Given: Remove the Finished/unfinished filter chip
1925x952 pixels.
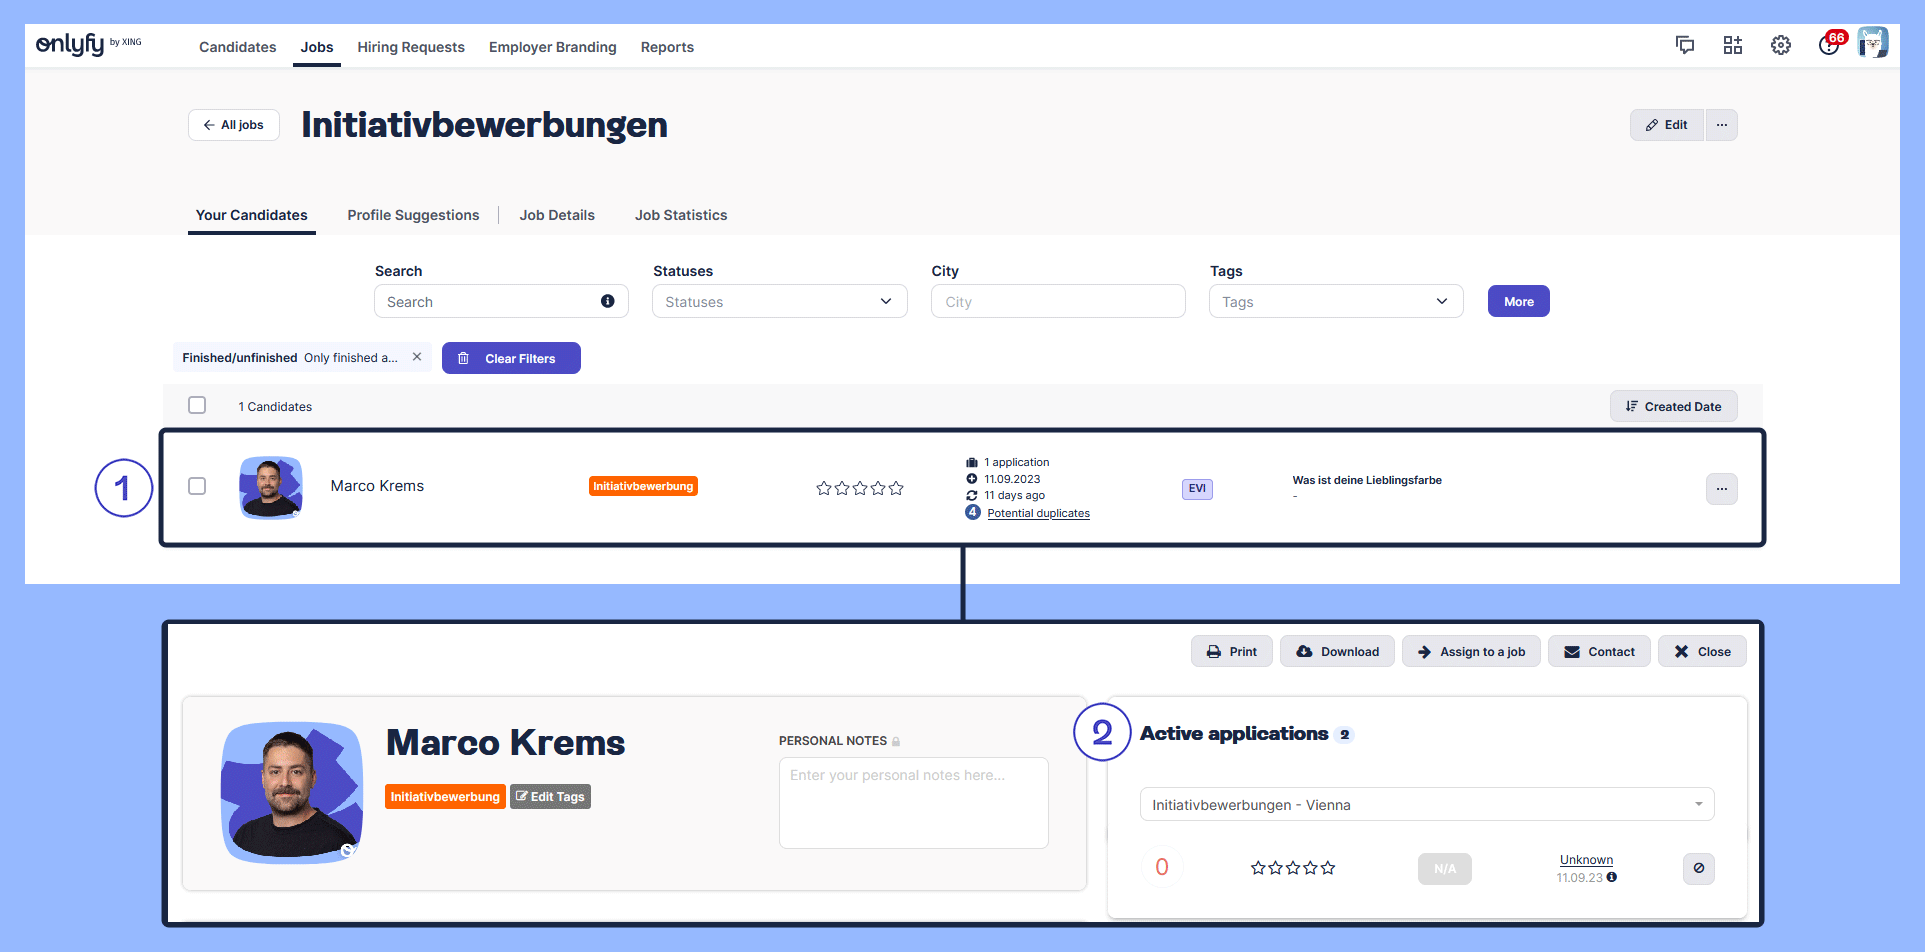Looking at the screenshot, I should click(x=417, y=357).
